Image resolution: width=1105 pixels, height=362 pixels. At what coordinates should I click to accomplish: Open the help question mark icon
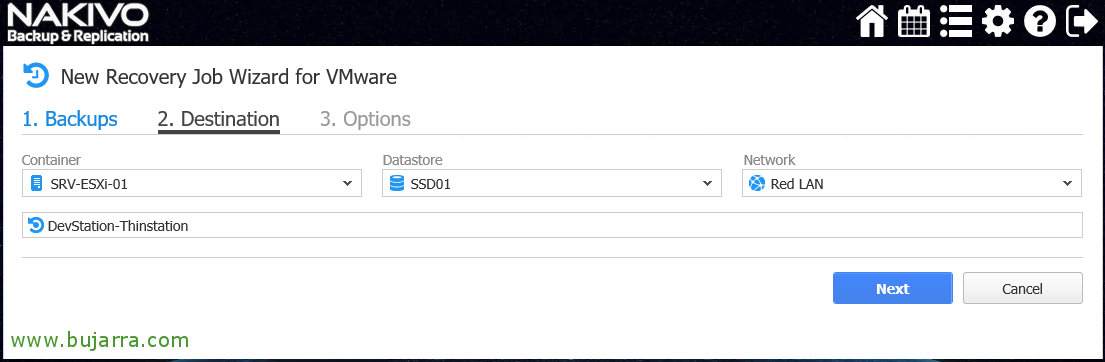pyautogui.click(x=1039, y=22)
